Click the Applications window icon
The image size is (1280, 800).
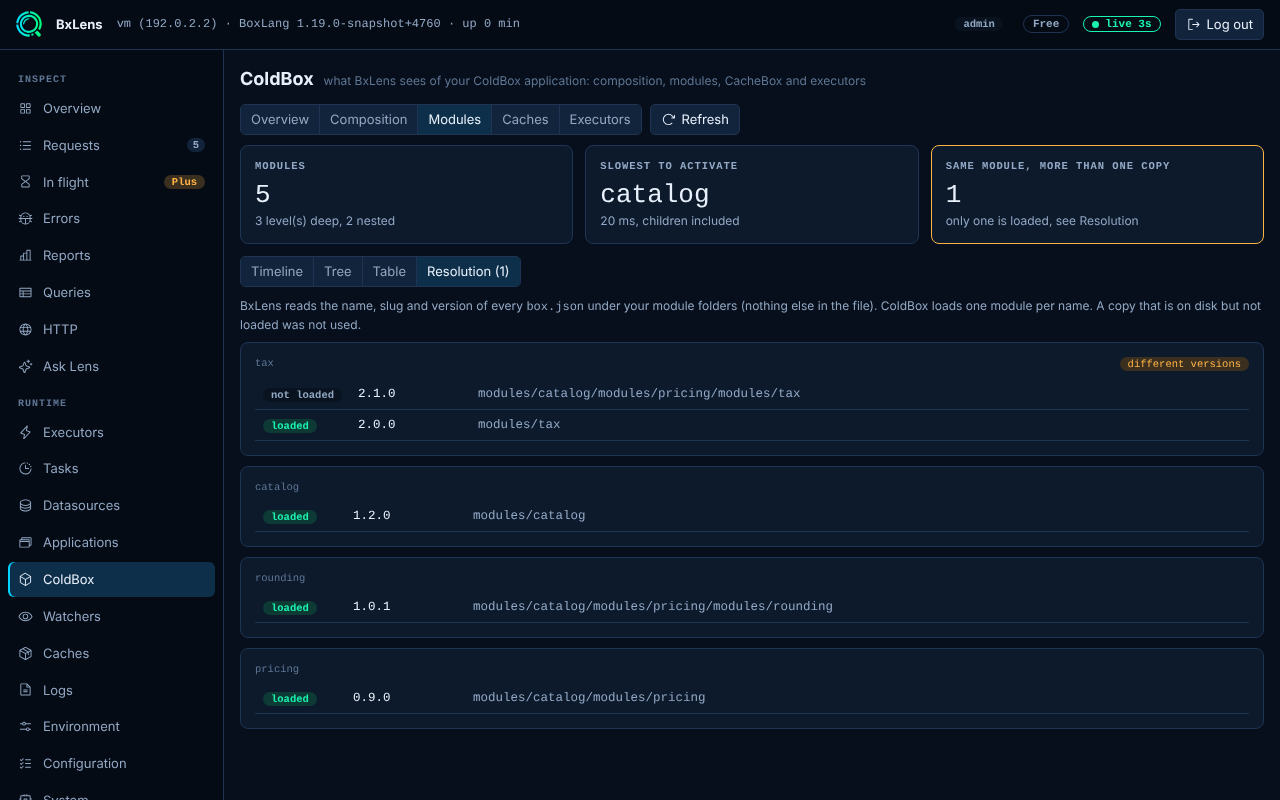[26, 542]
